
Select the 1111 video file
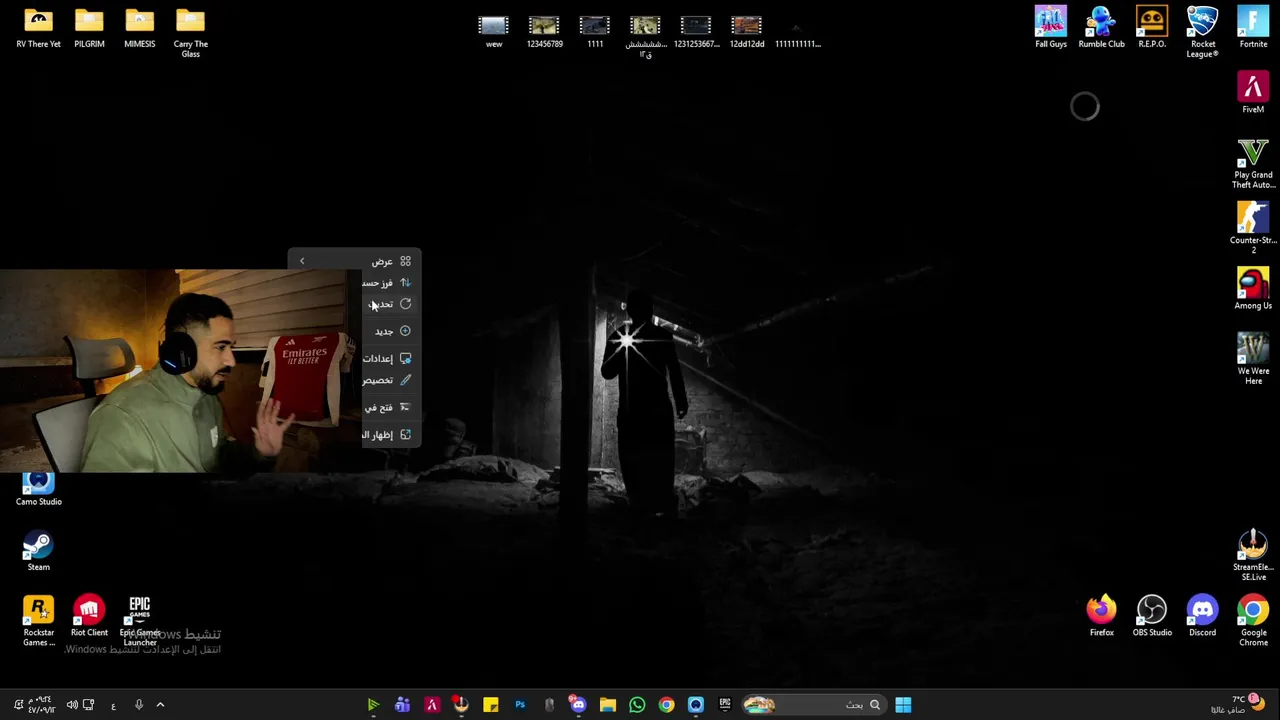point(595,31)
